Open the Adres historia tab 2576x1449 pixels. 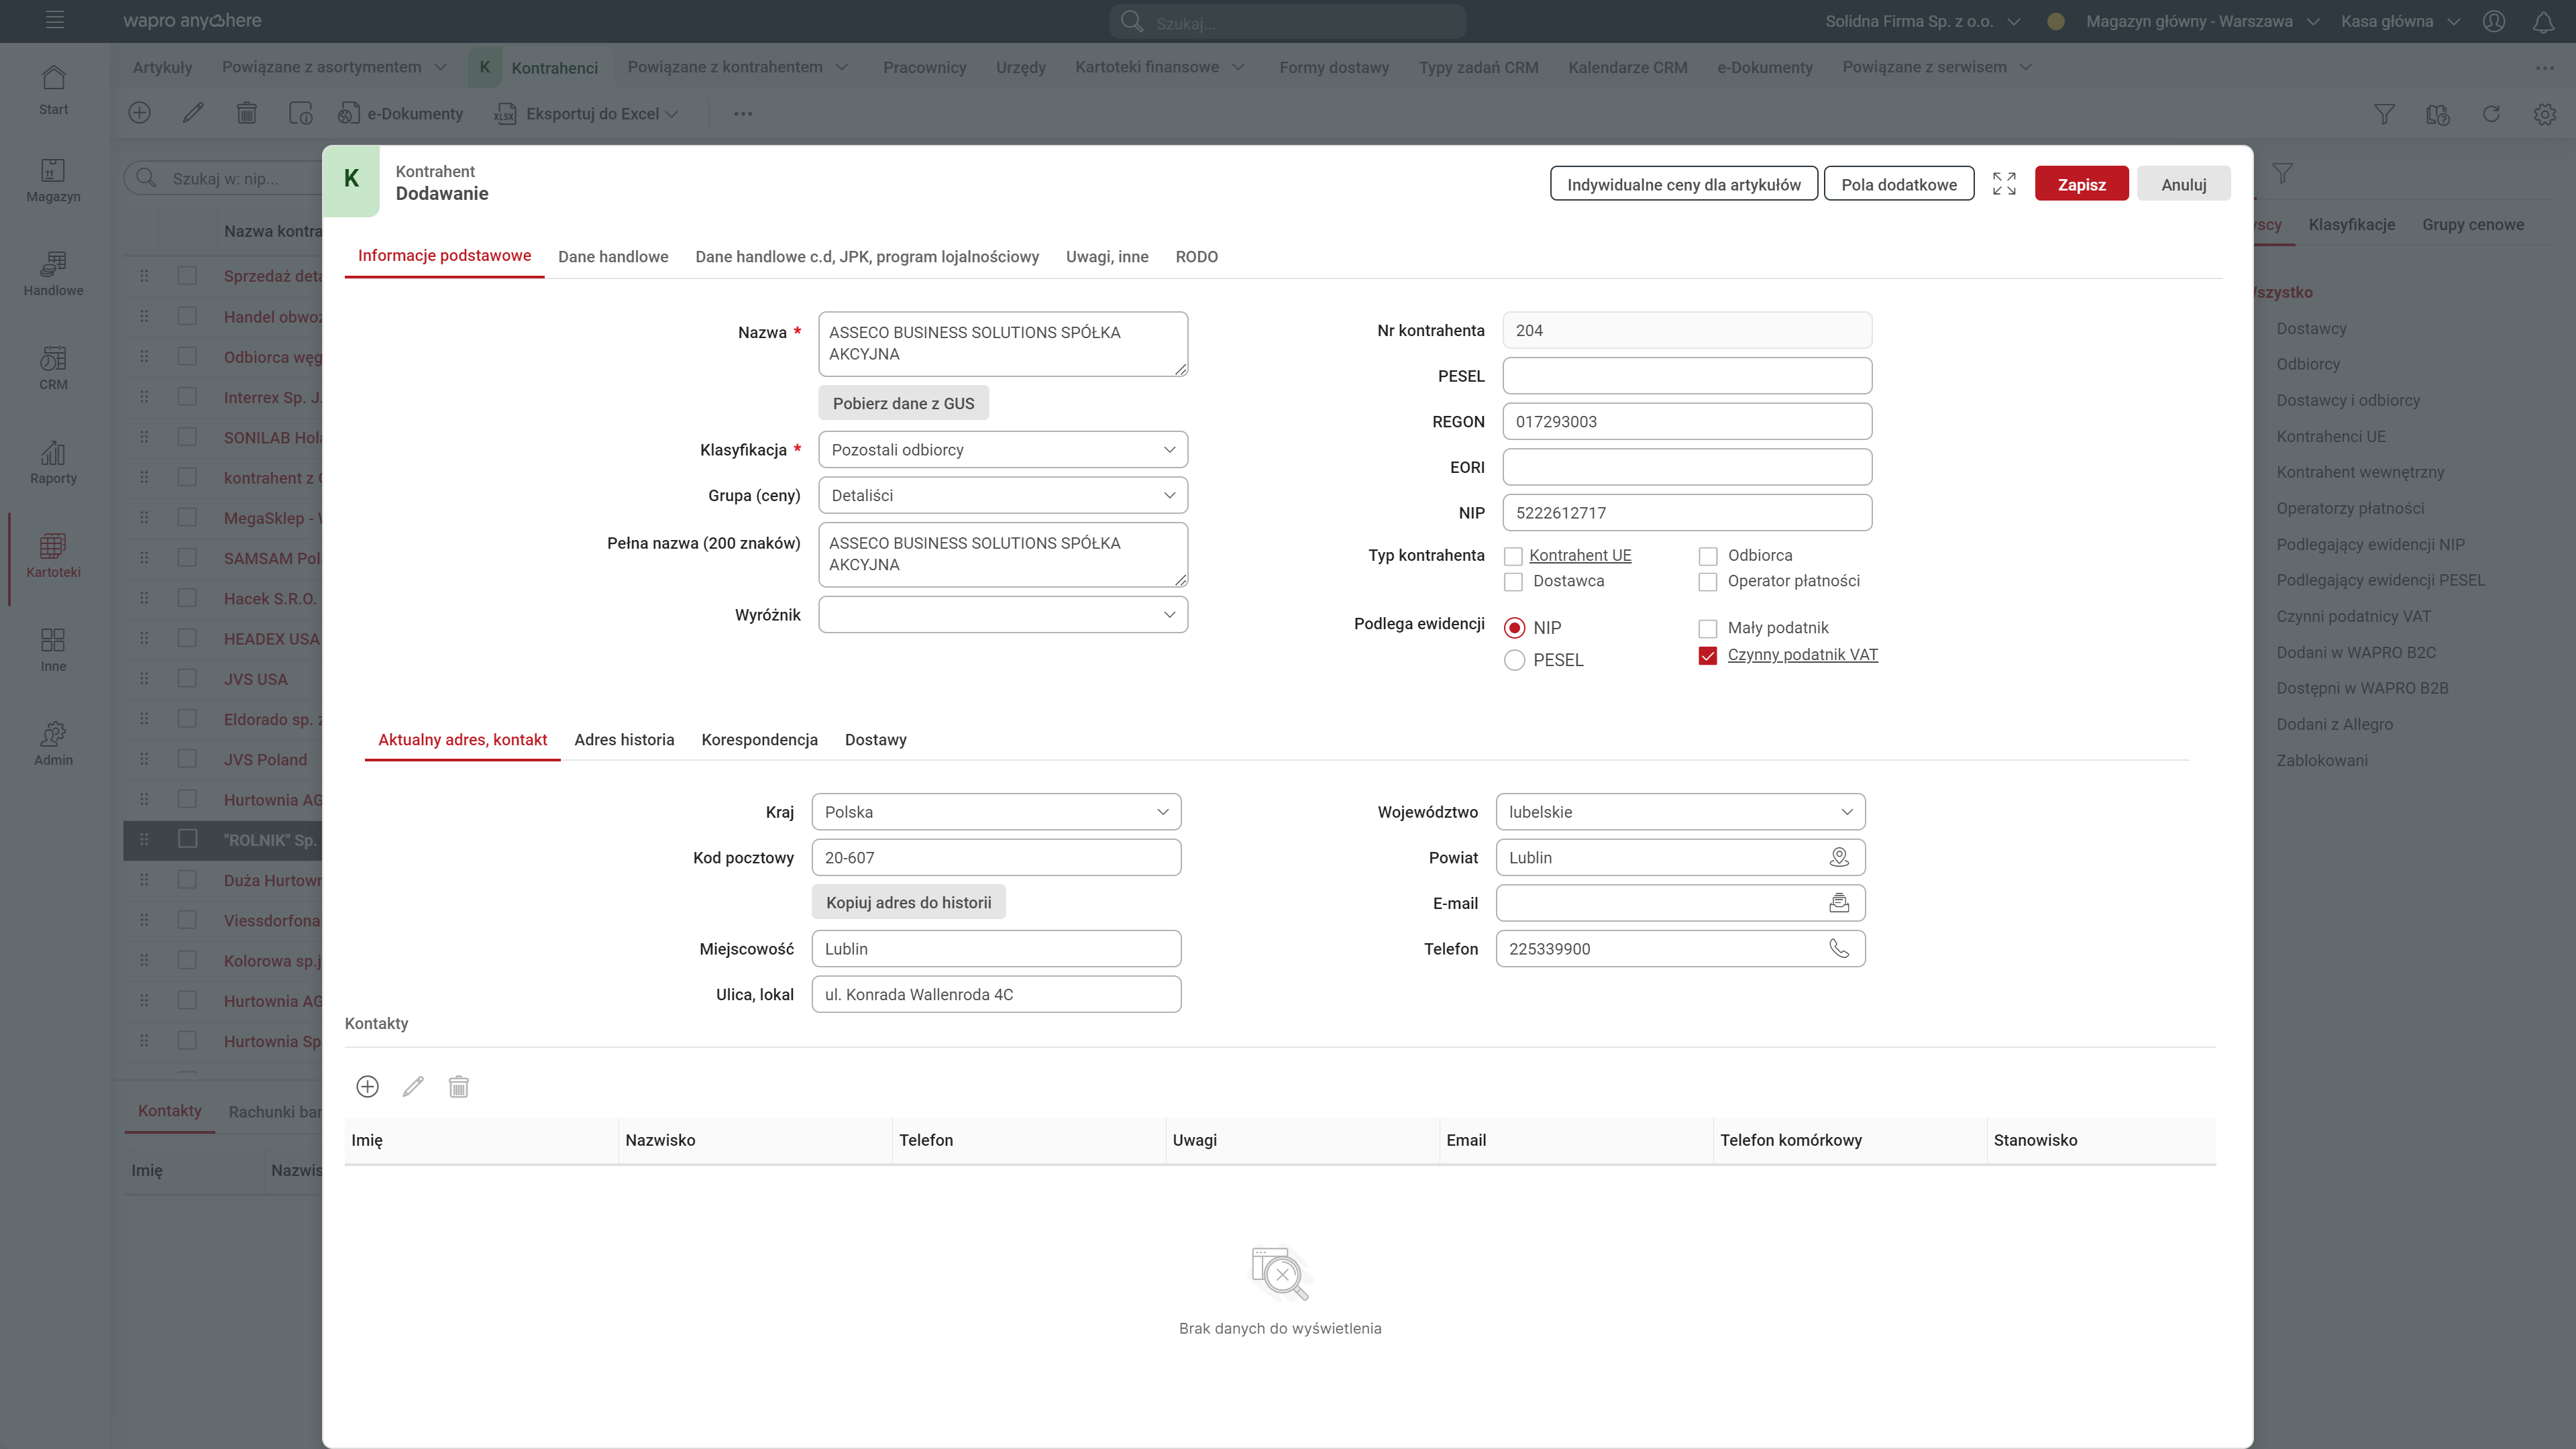pyautogui.click(x=624, y=740)
